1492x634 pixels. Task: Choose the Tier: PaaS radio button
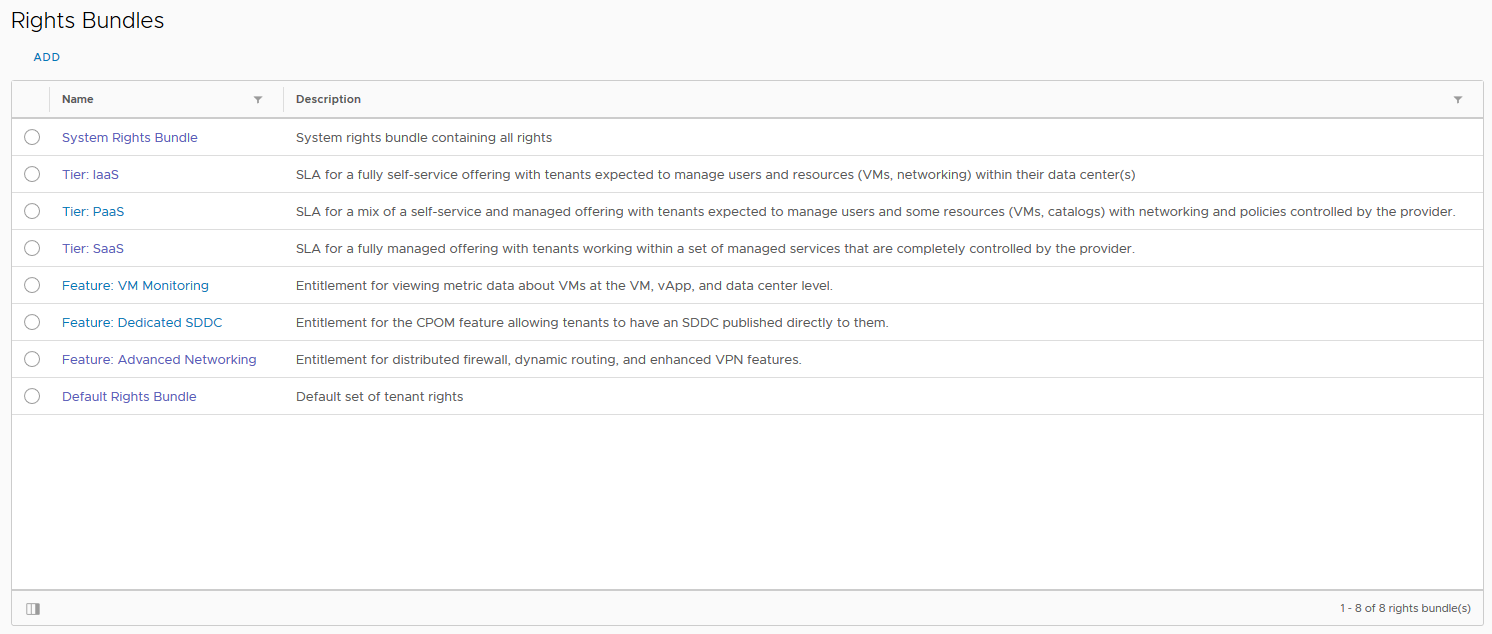(32, 211)
